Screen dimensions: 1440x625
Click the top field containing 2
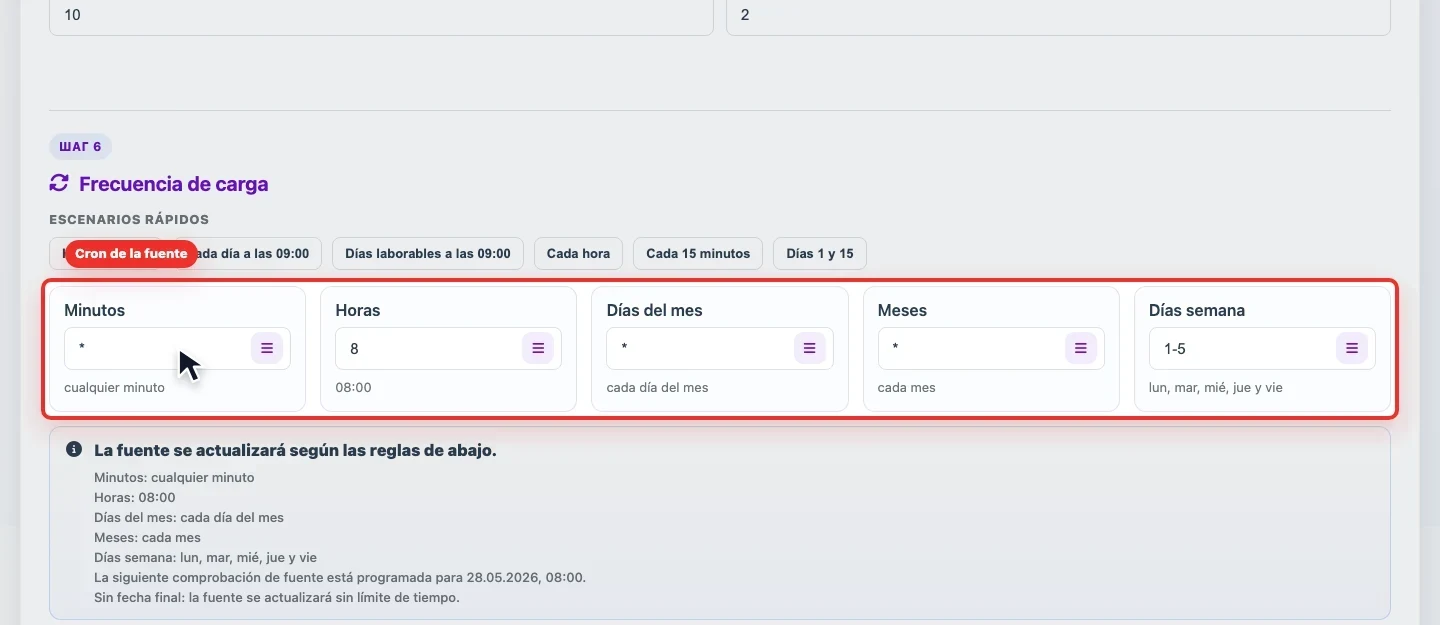click(1058, 17)
